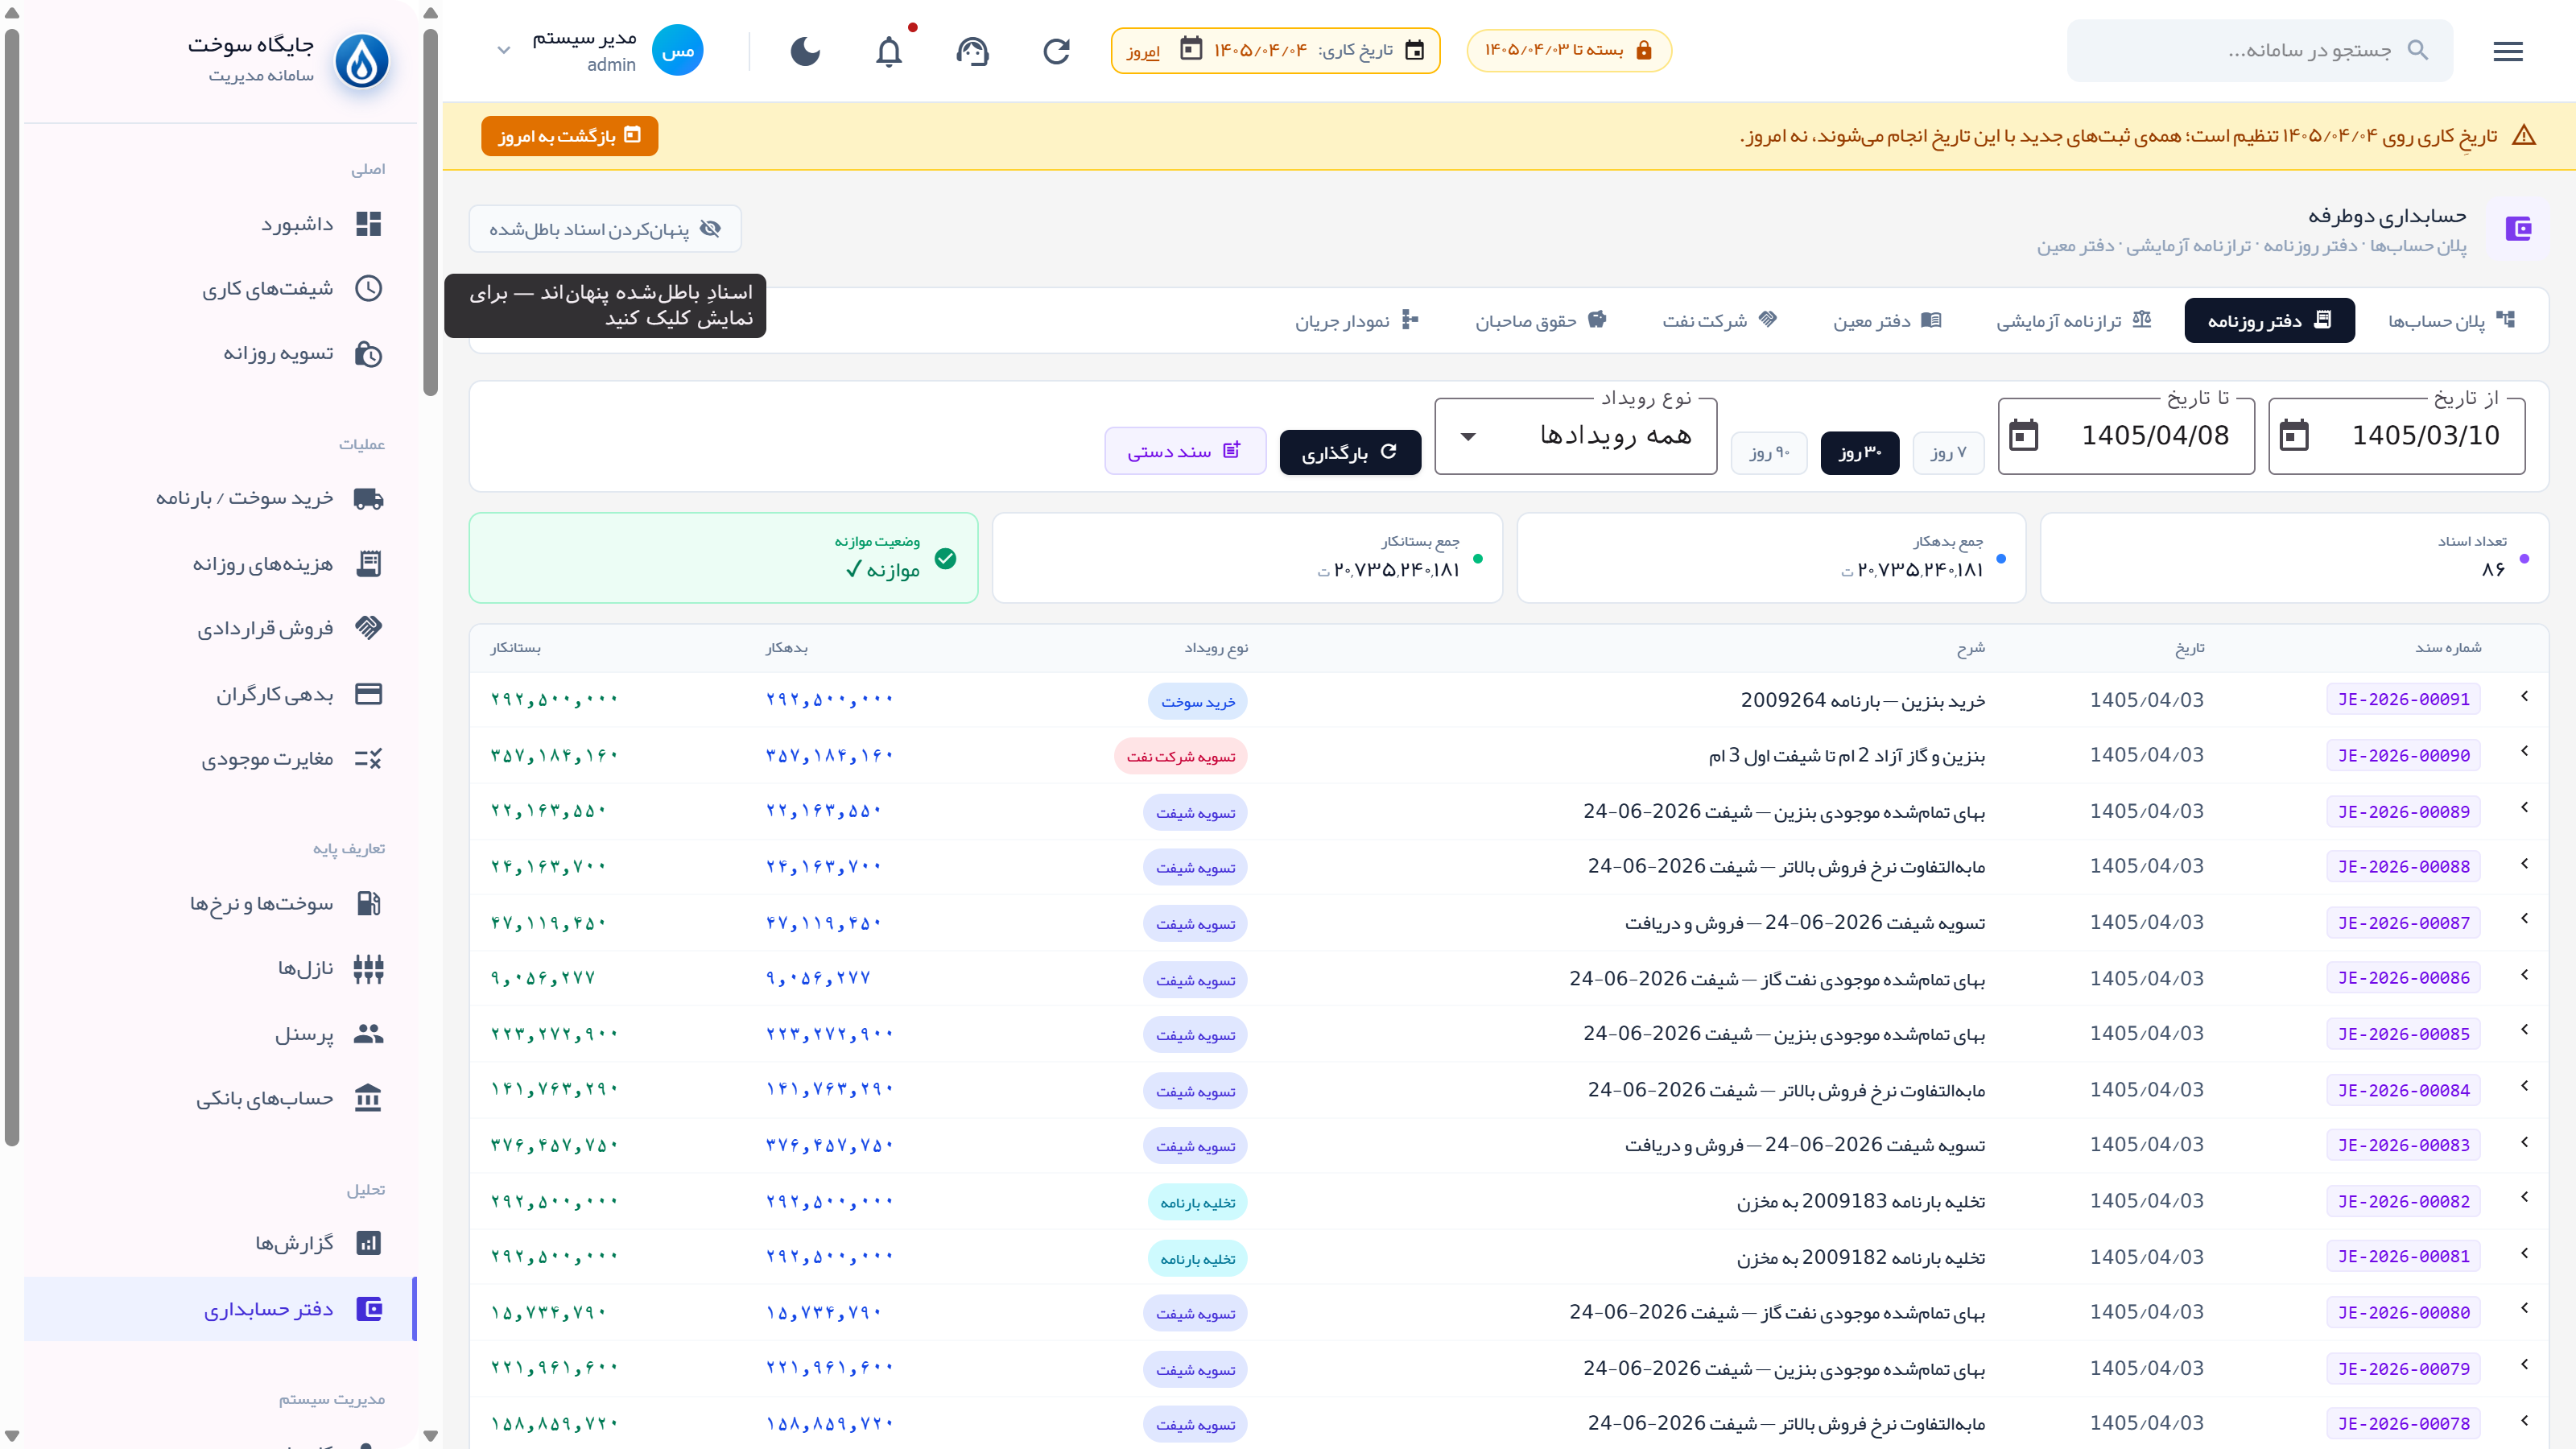Select دفتر حسابداری in sidebar
Viewport: 2576px width, 1449px height.
(220, 1309)
